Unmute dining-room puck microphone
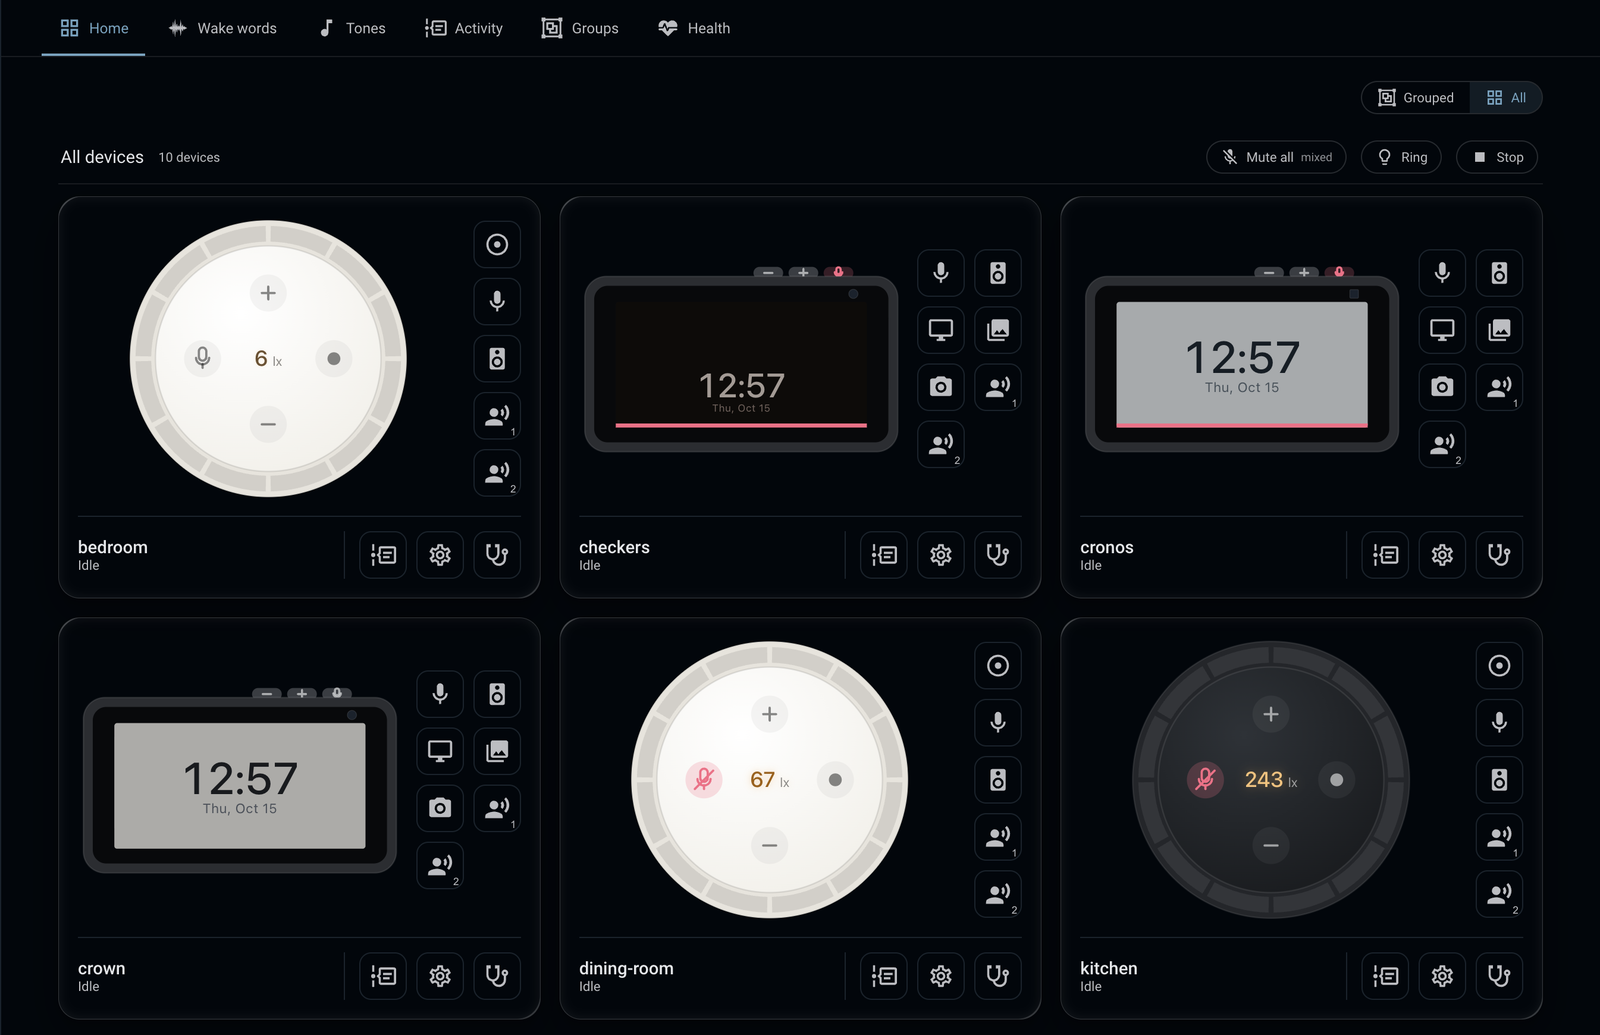This screenshot has width=1600, height=1035. tap(704, 779)
